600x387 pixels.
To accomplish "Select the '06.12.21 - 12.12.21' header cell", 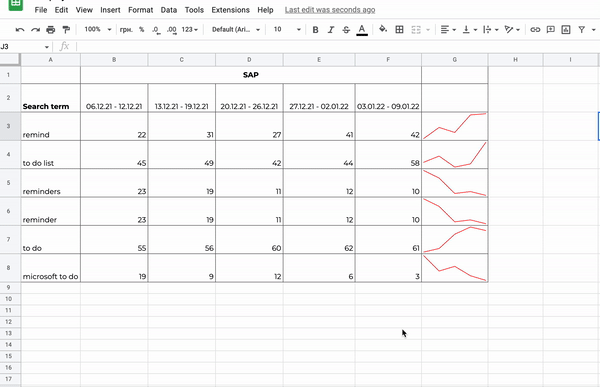I will click(114, 98).
